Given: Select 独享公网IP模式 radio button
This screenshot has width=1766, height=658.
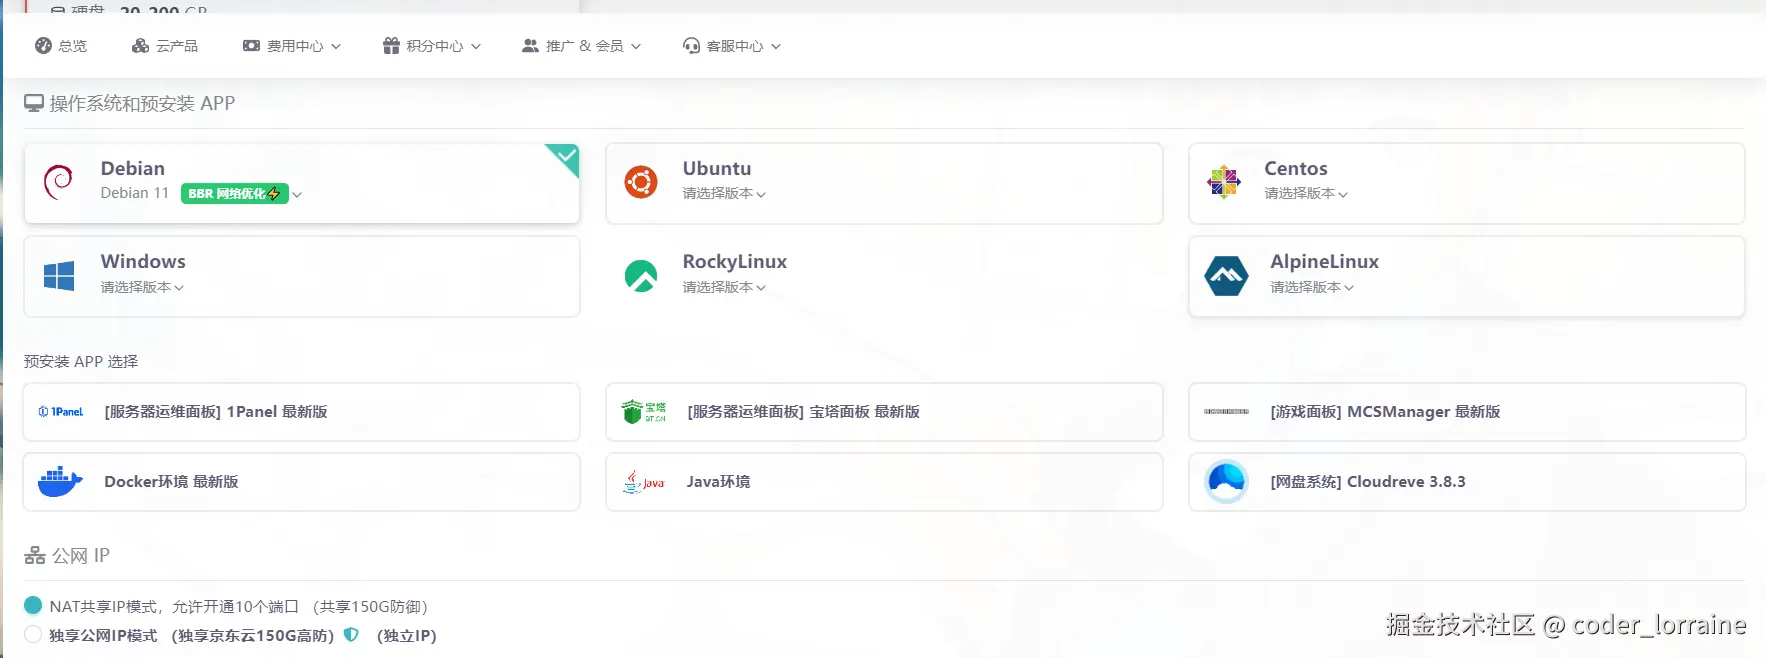Looking at the screenshot, I should [33, 634].
